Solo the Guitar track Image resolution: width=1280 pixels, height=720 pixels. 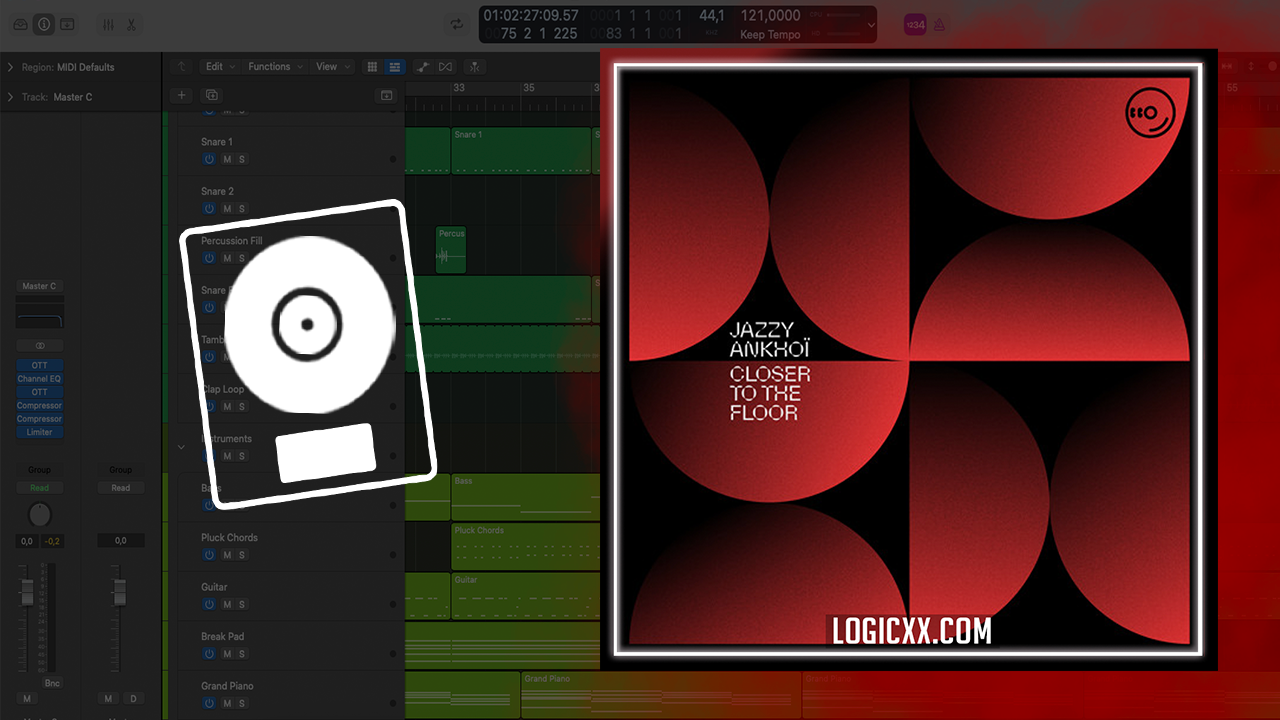242,604
